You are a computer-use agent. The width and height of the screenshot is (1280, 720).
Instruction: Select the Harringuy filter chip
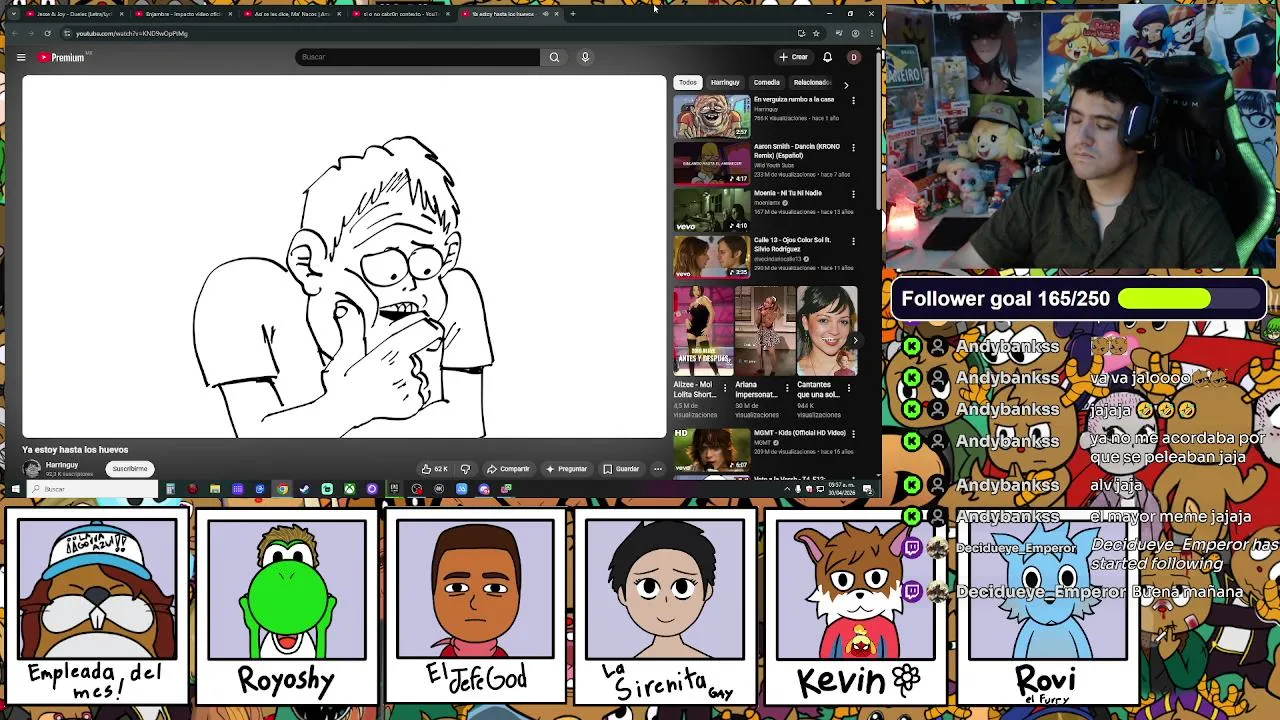pos(725,82)
